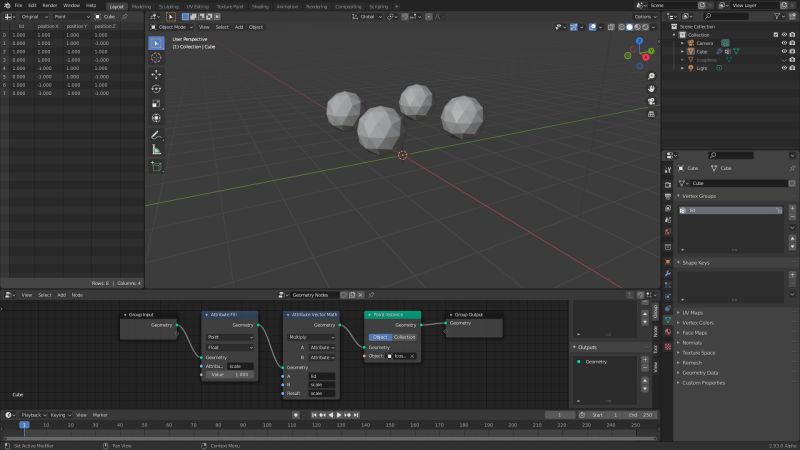Open Object Data properties green triangle tab
This screenshot has width=800, height=450.
[x=668, y=320]
